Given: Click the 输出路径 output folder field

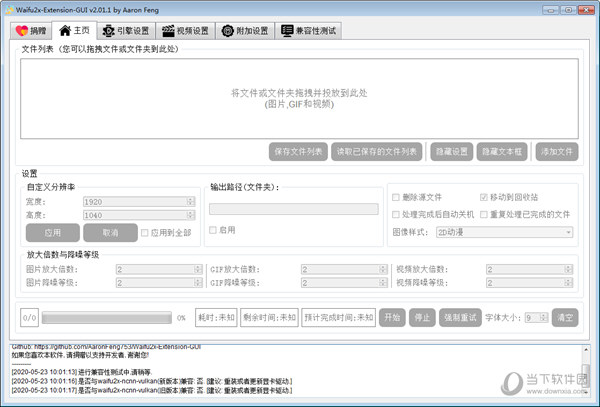Looking at the screenshot, I should (294, 209).
